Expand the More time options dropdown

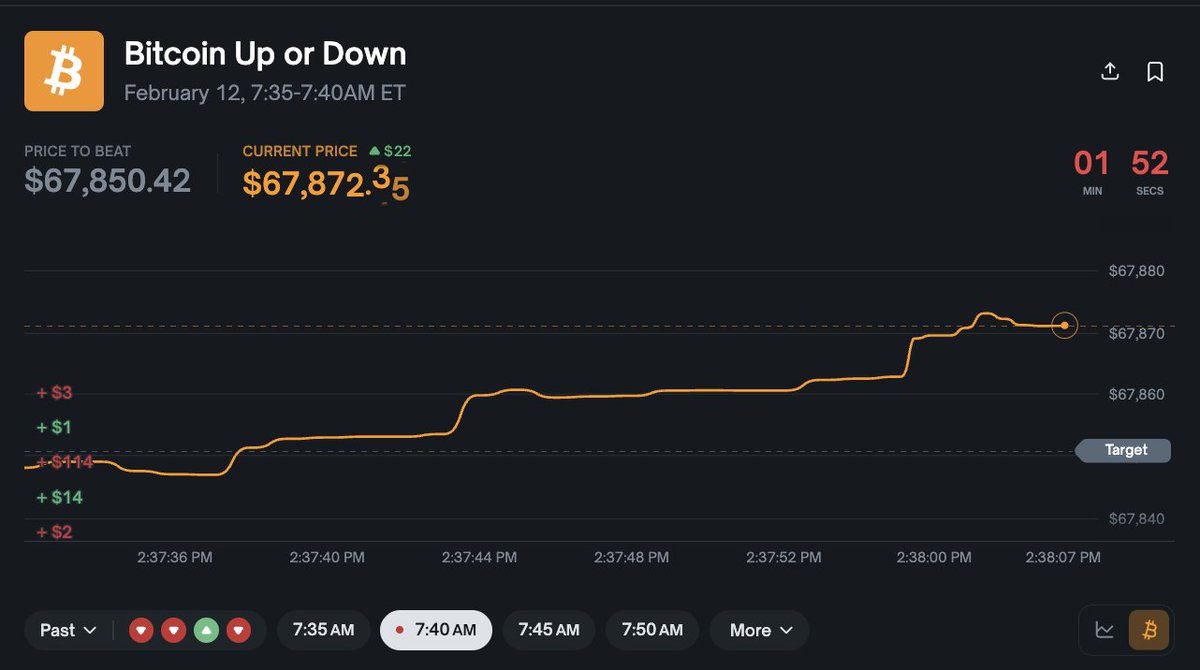(x=759, y=630)
